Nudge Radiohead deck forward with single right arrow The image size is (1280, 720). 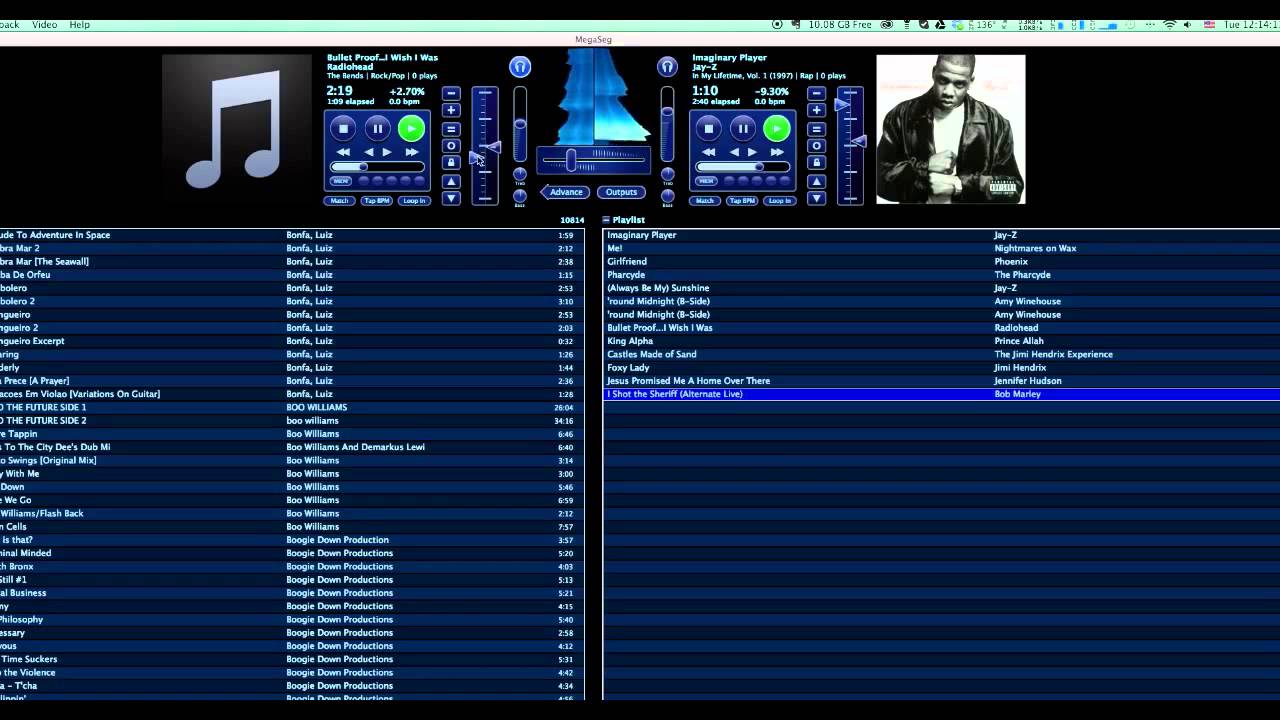(387, 152)
